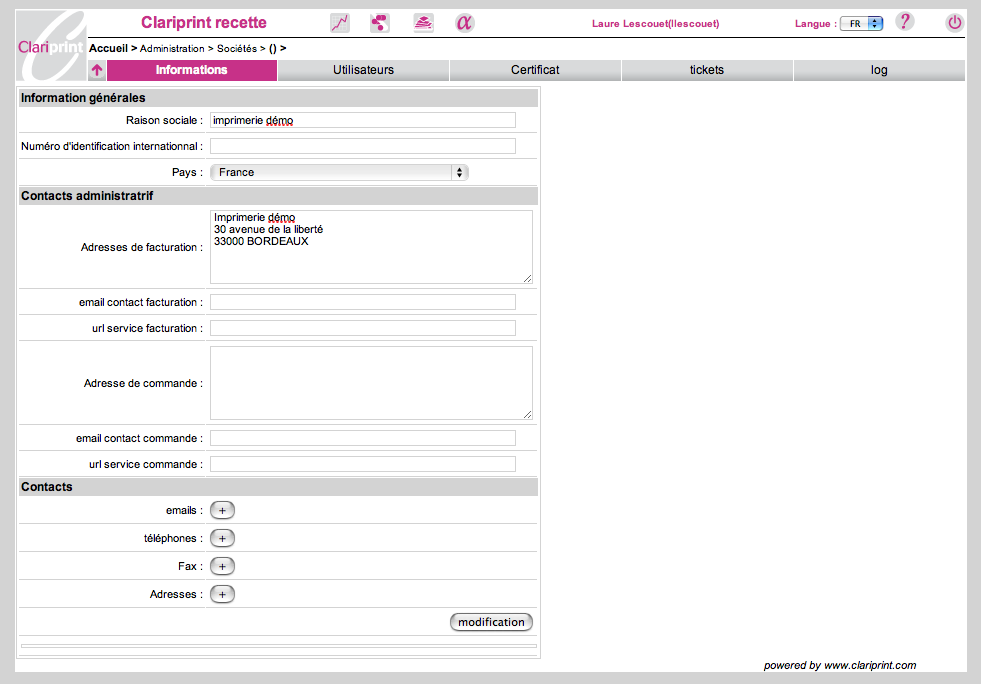
Task: Click the Raison sociale input field
Action: pos(362,120)
